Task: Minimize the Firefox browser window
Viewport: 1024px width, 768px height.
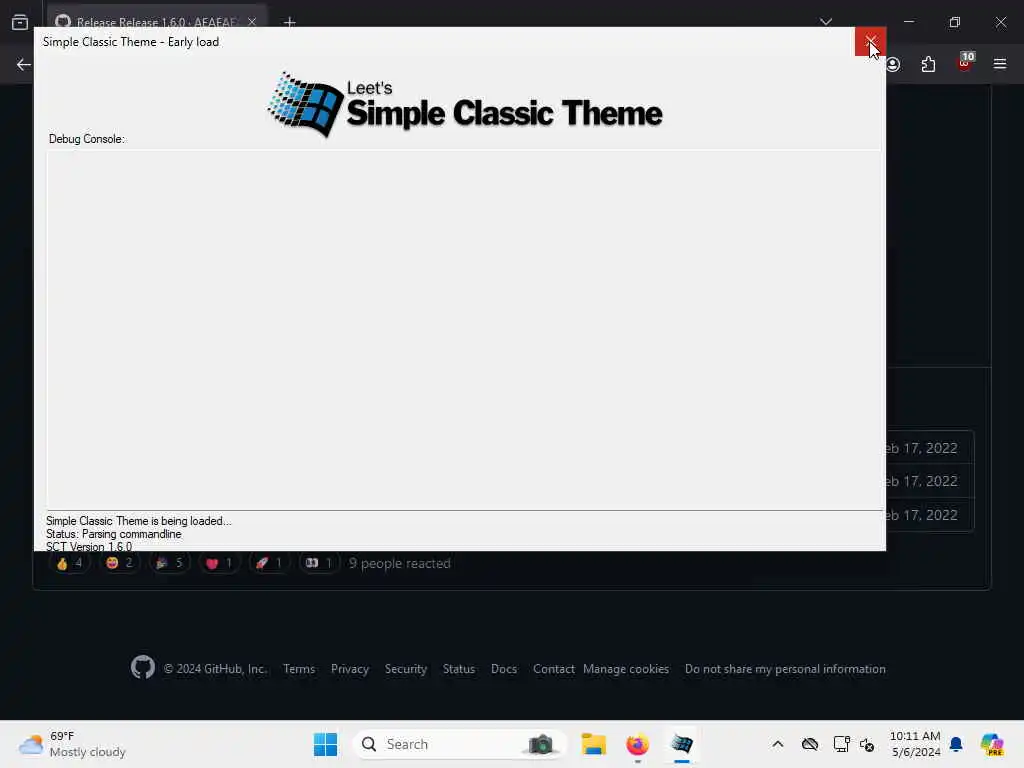Action: point(908,22)
